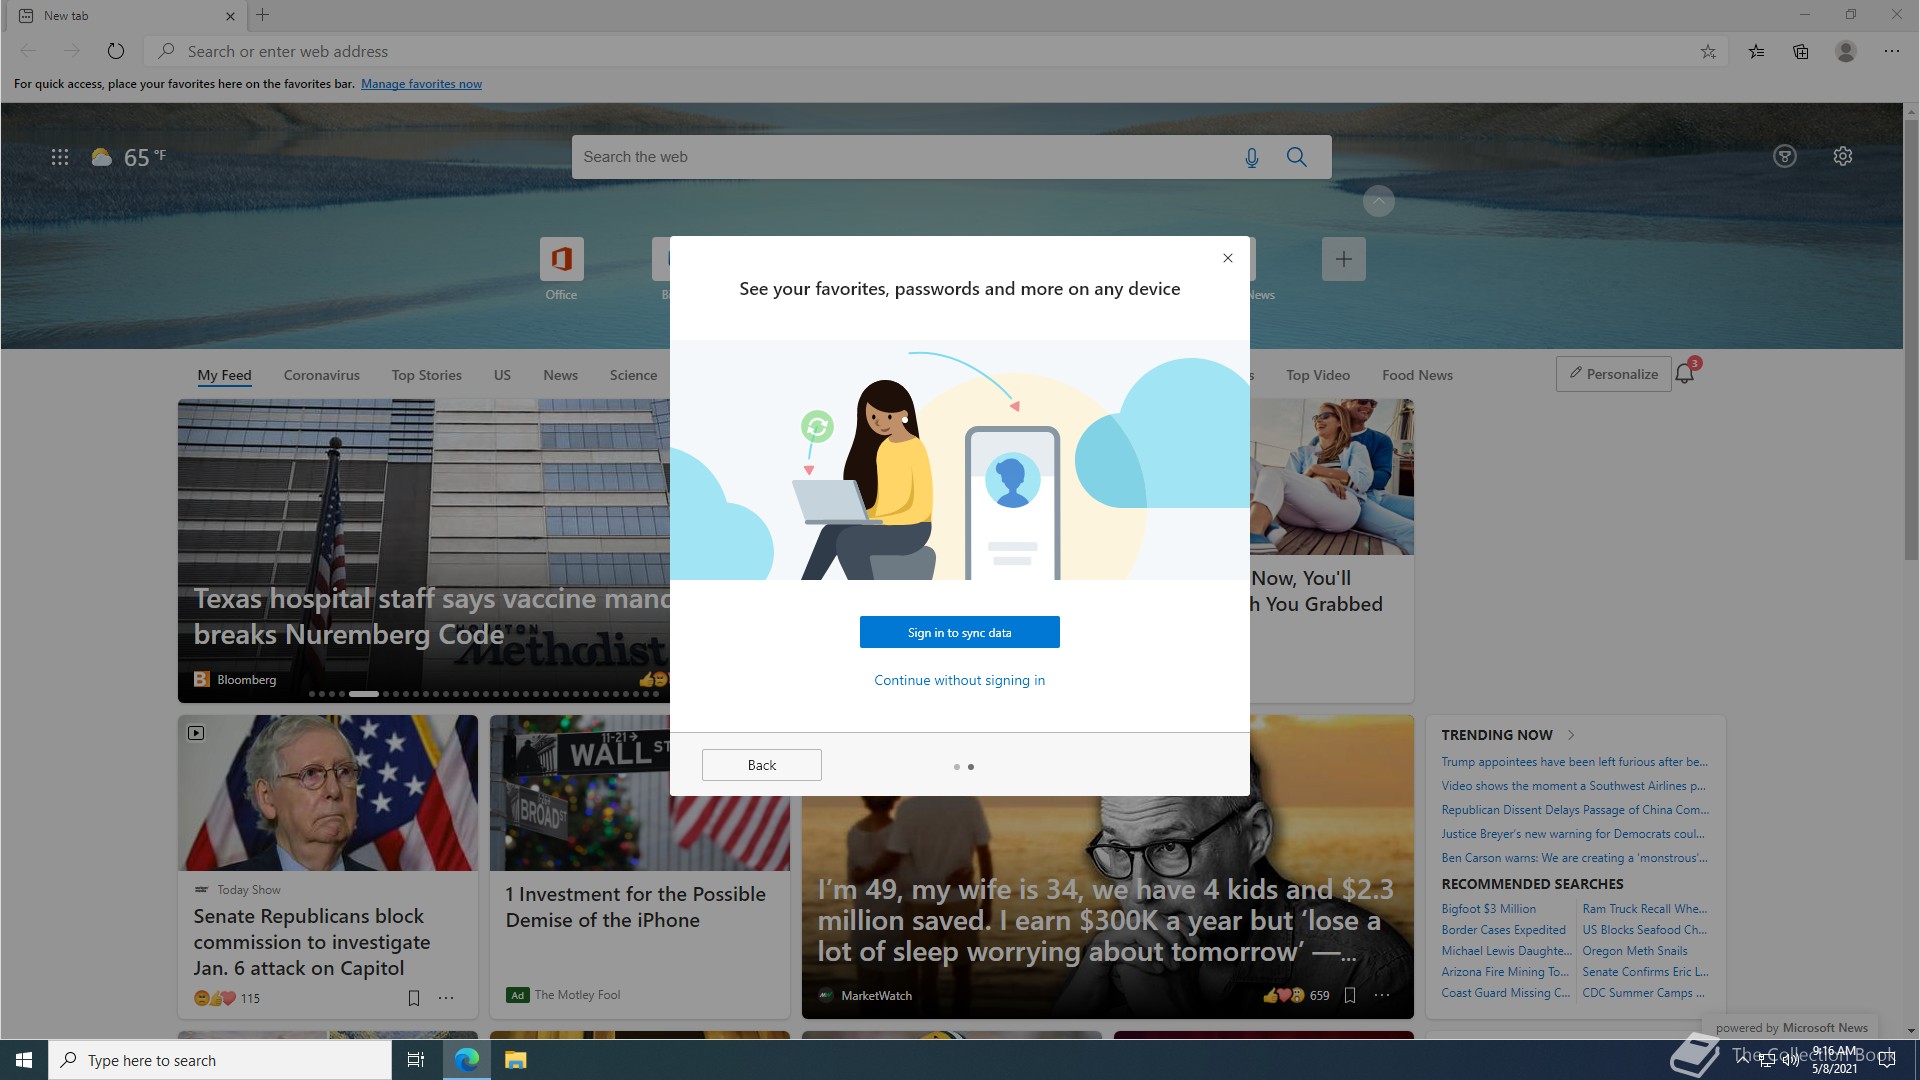Close the sync sign-in dialog
The height and width of the screenshot is (1080, 1920).
[x=1228, y=258]
